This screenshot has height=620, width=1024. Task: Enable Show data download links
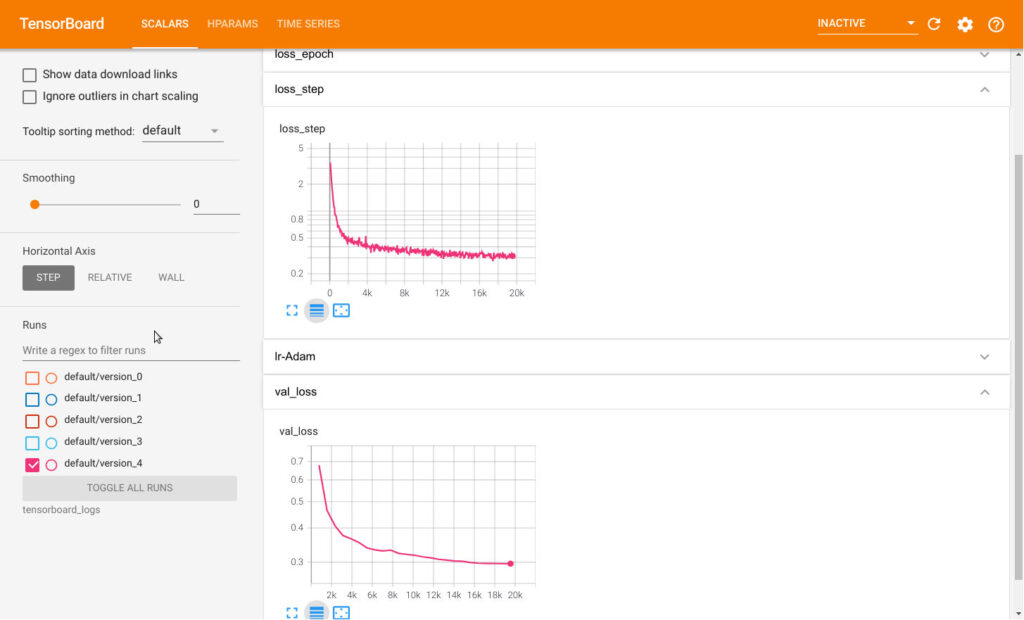[x=29, y=74]
